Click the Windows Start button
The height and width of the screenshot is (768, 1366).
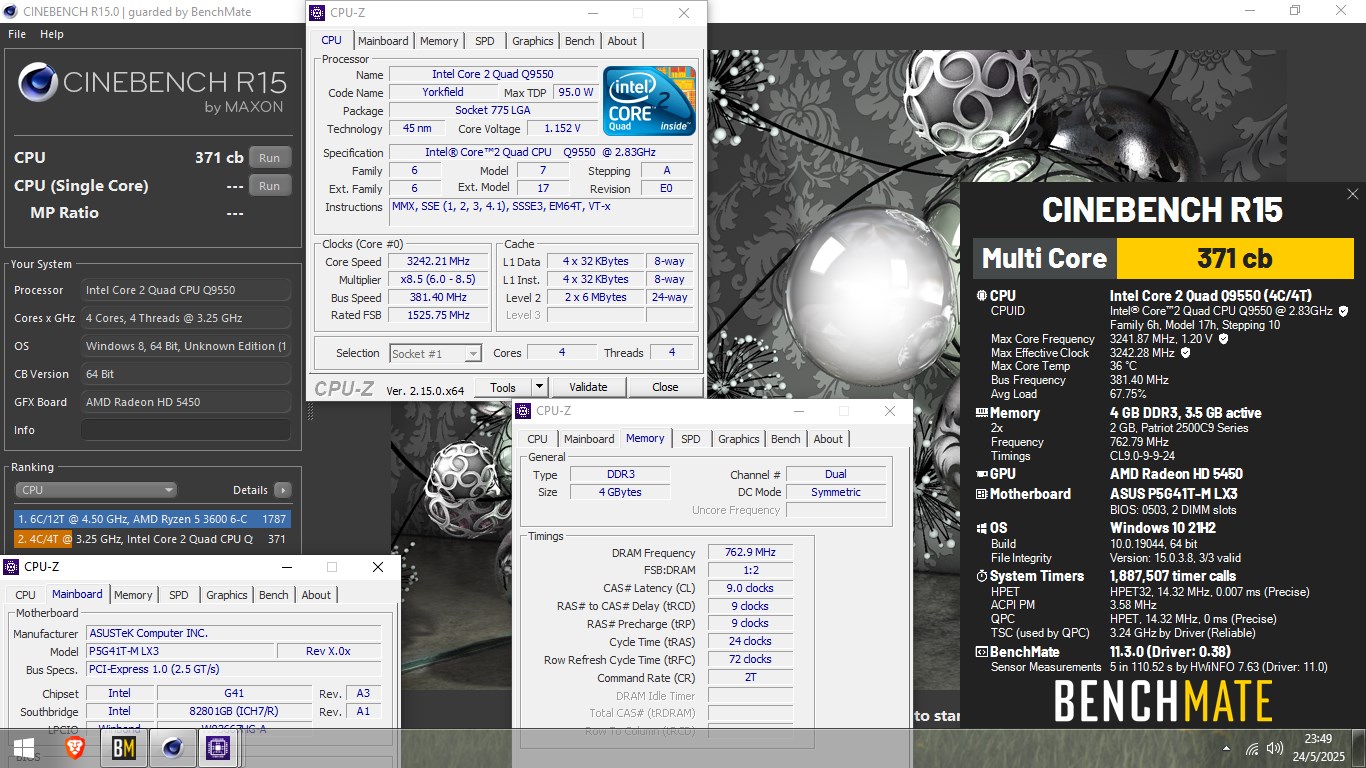[x=24, y=748]
